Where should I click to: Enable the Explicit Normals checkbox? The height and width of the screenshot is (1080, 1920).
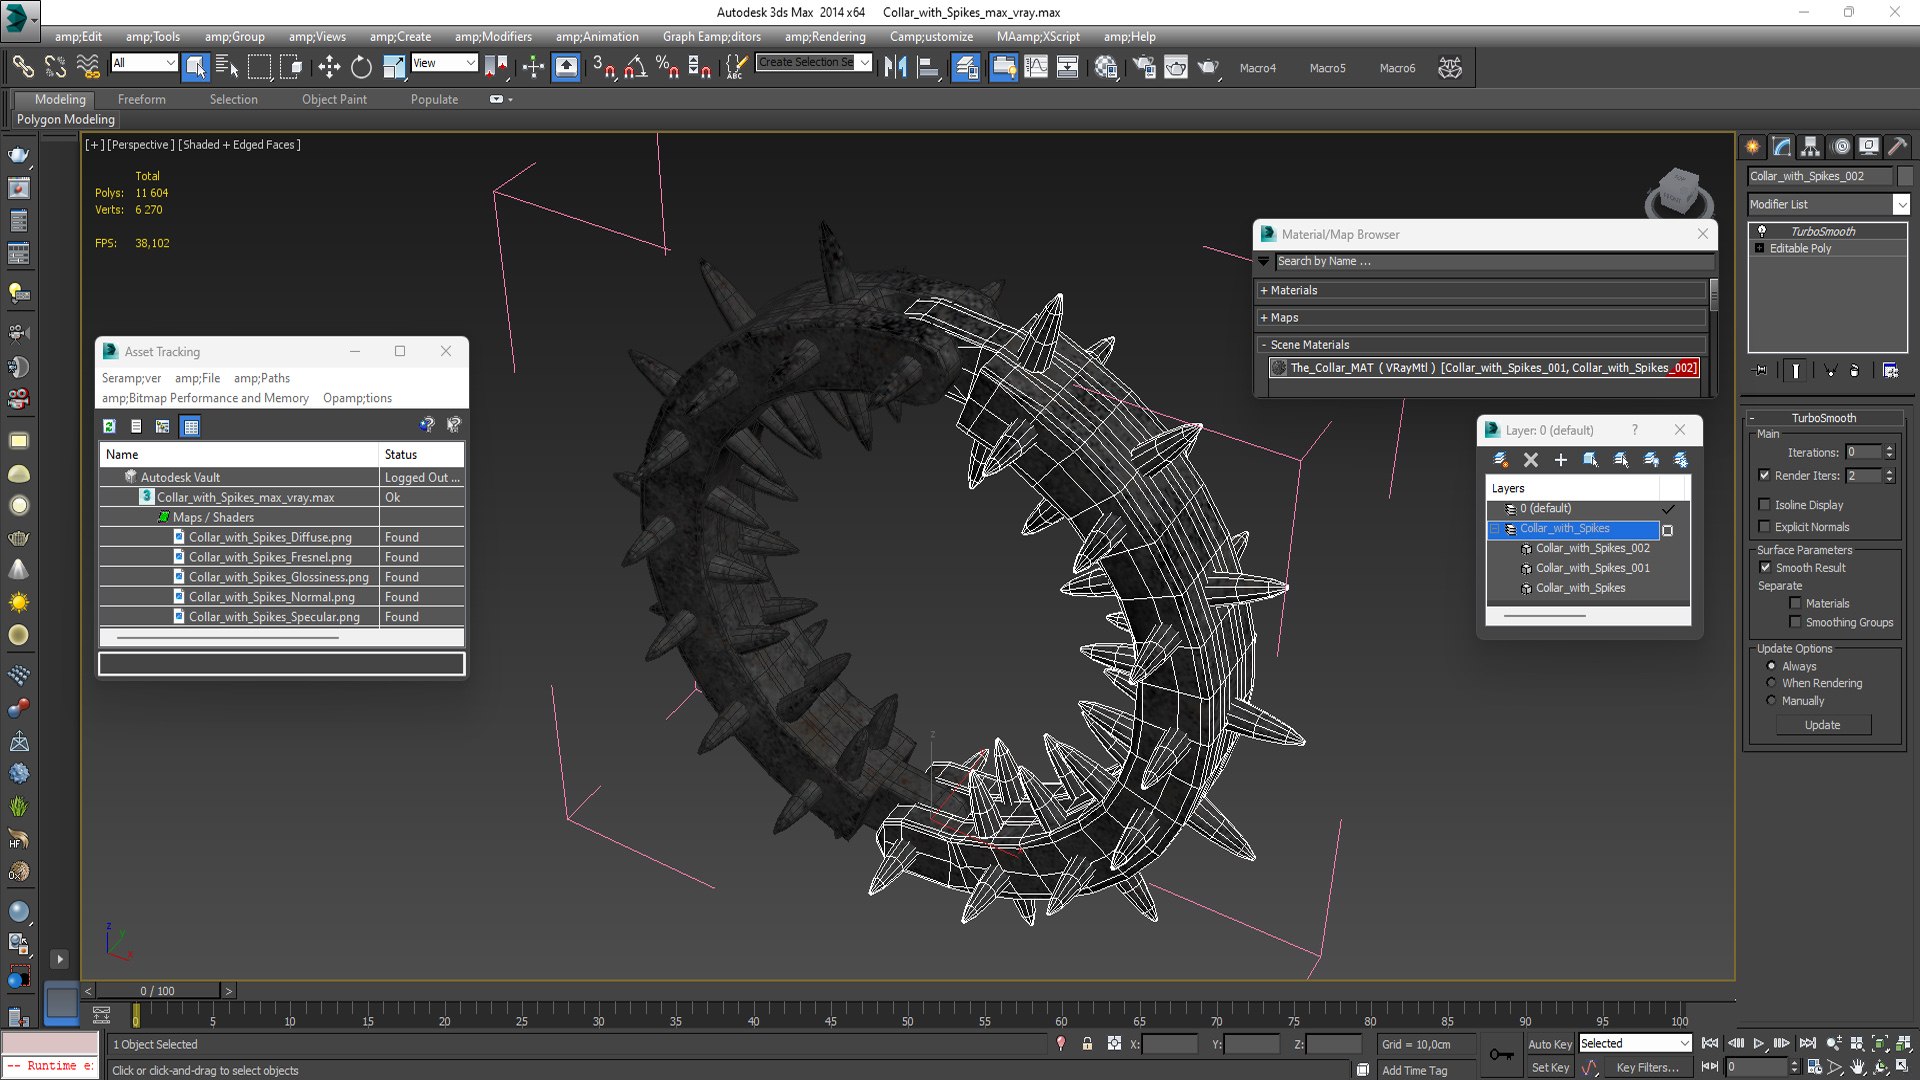pos(1765,527)
